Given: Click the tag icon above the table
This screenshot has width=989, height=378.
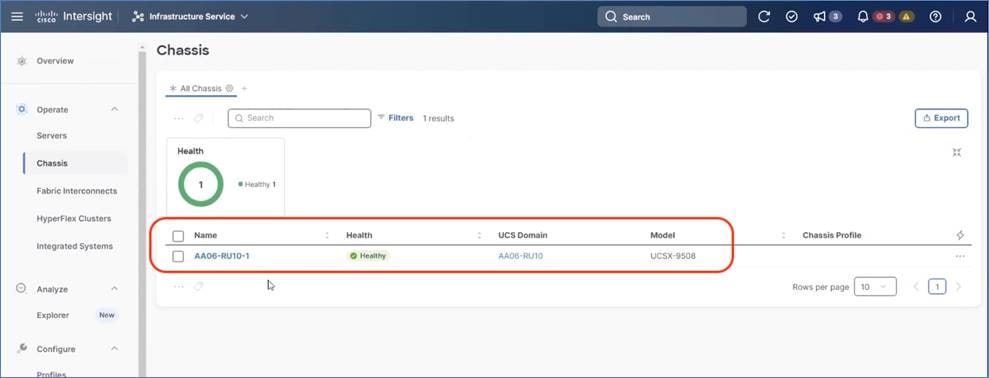Looking at the screenshot, I should [199, 118].
